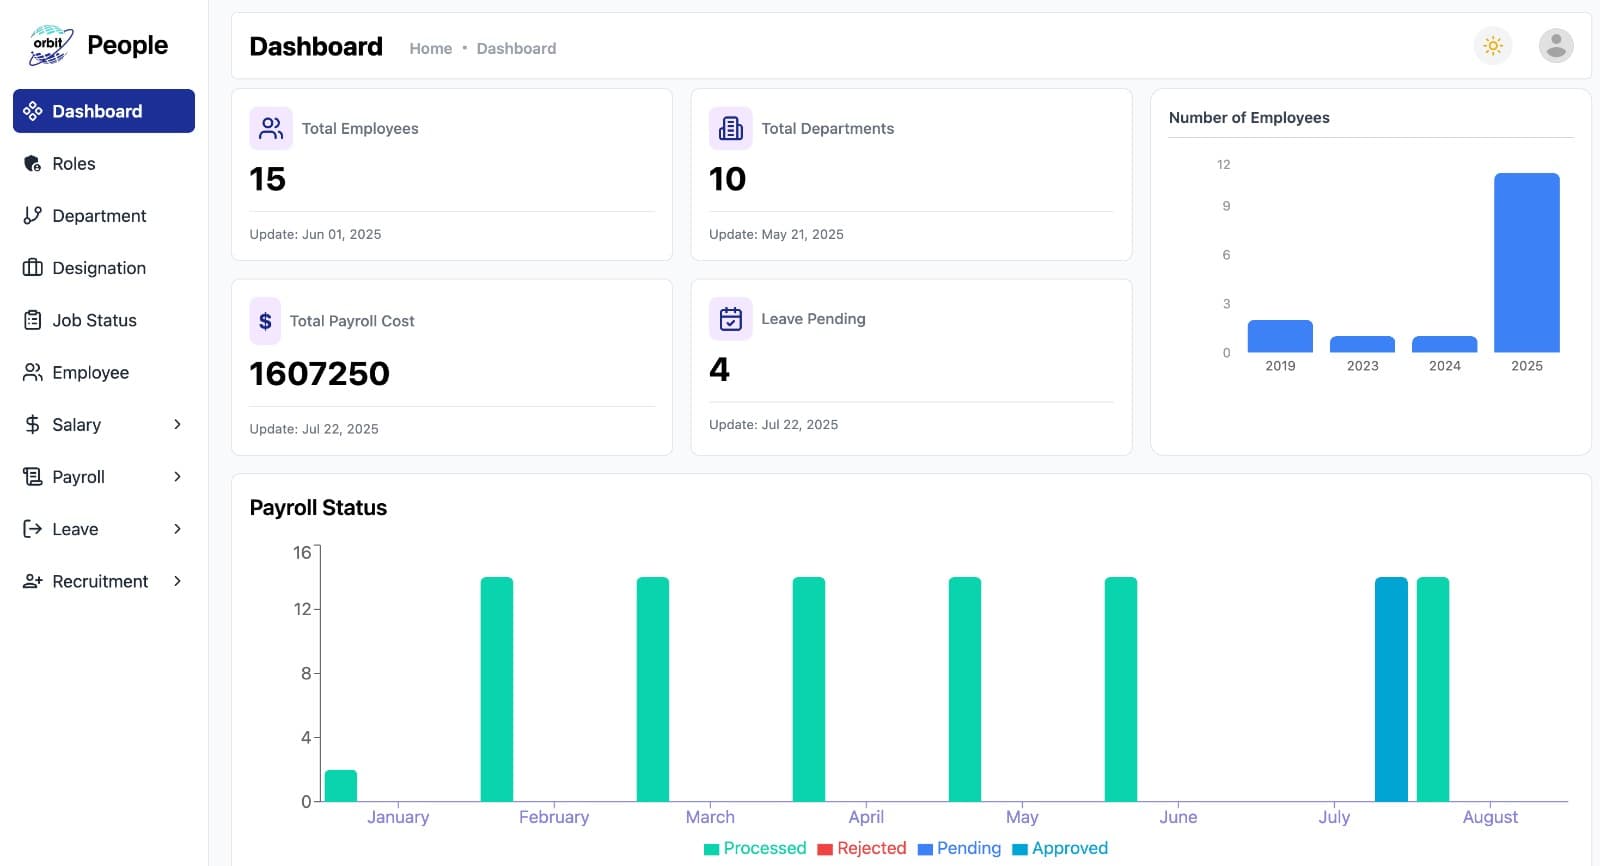Click total employees value 15
1600x866 pixels.
click(268, 179)
